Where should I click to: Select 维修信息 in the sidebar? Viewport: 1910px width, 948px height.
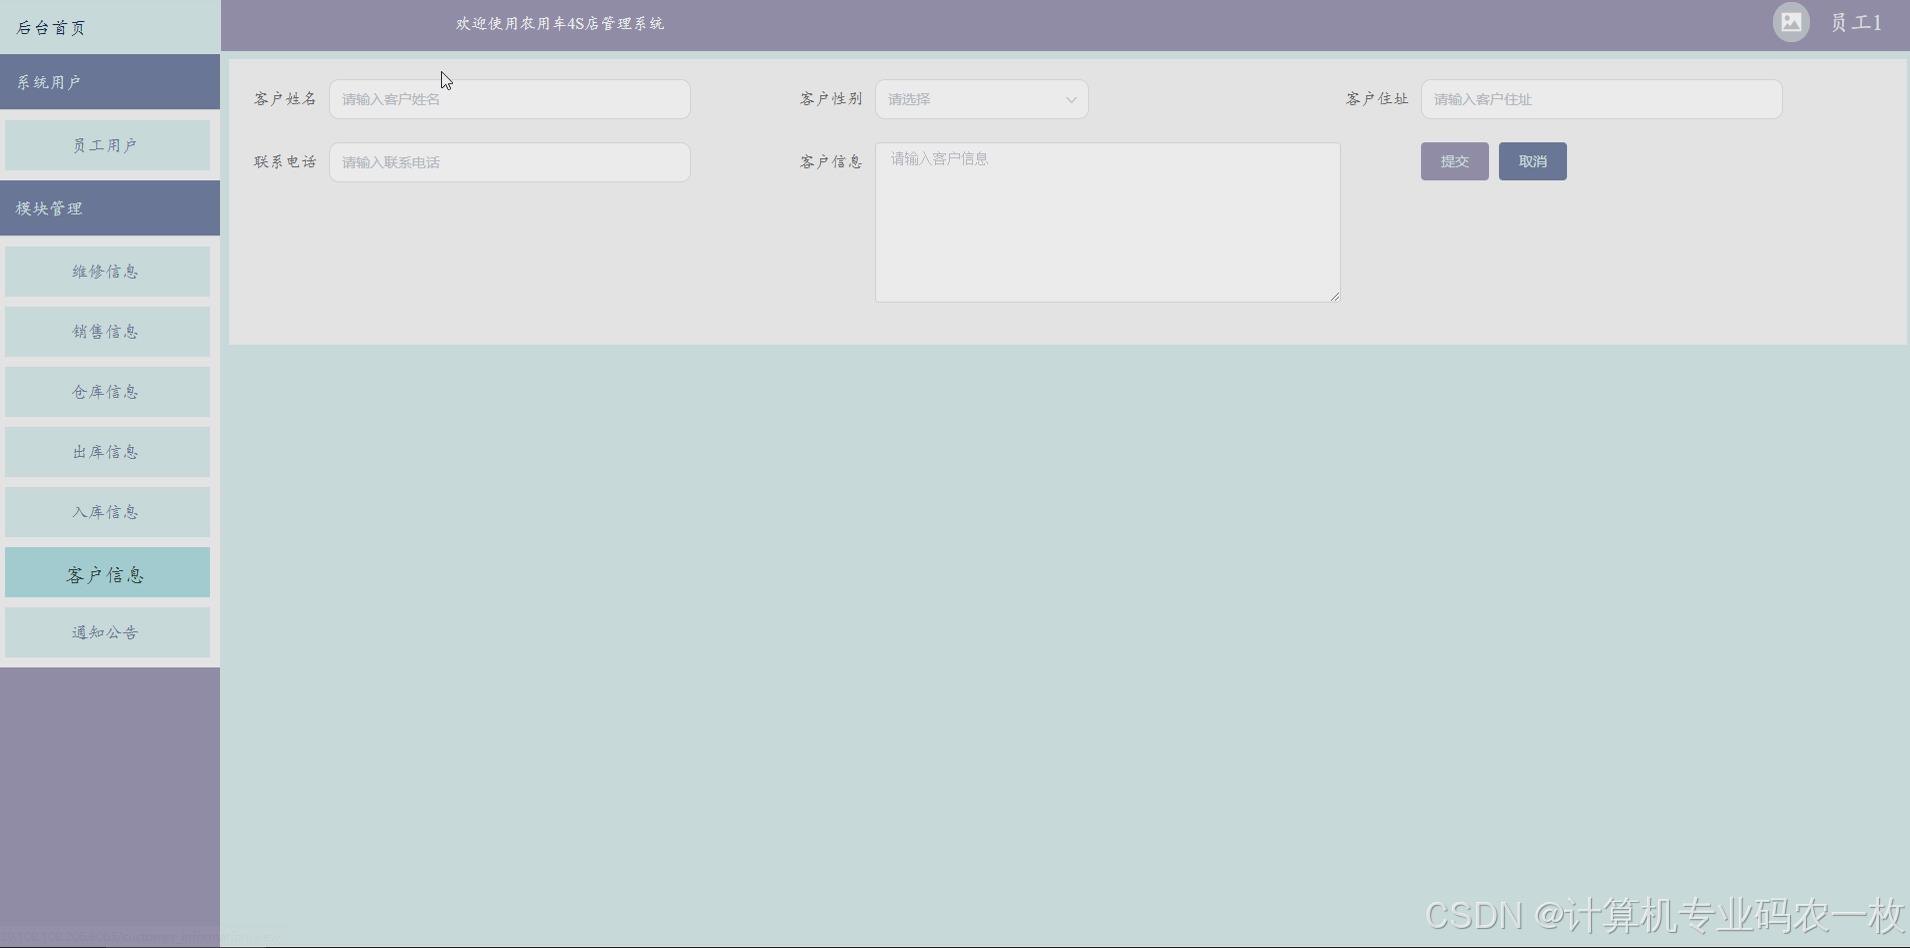pyautogui.click(x=107, y=271)
